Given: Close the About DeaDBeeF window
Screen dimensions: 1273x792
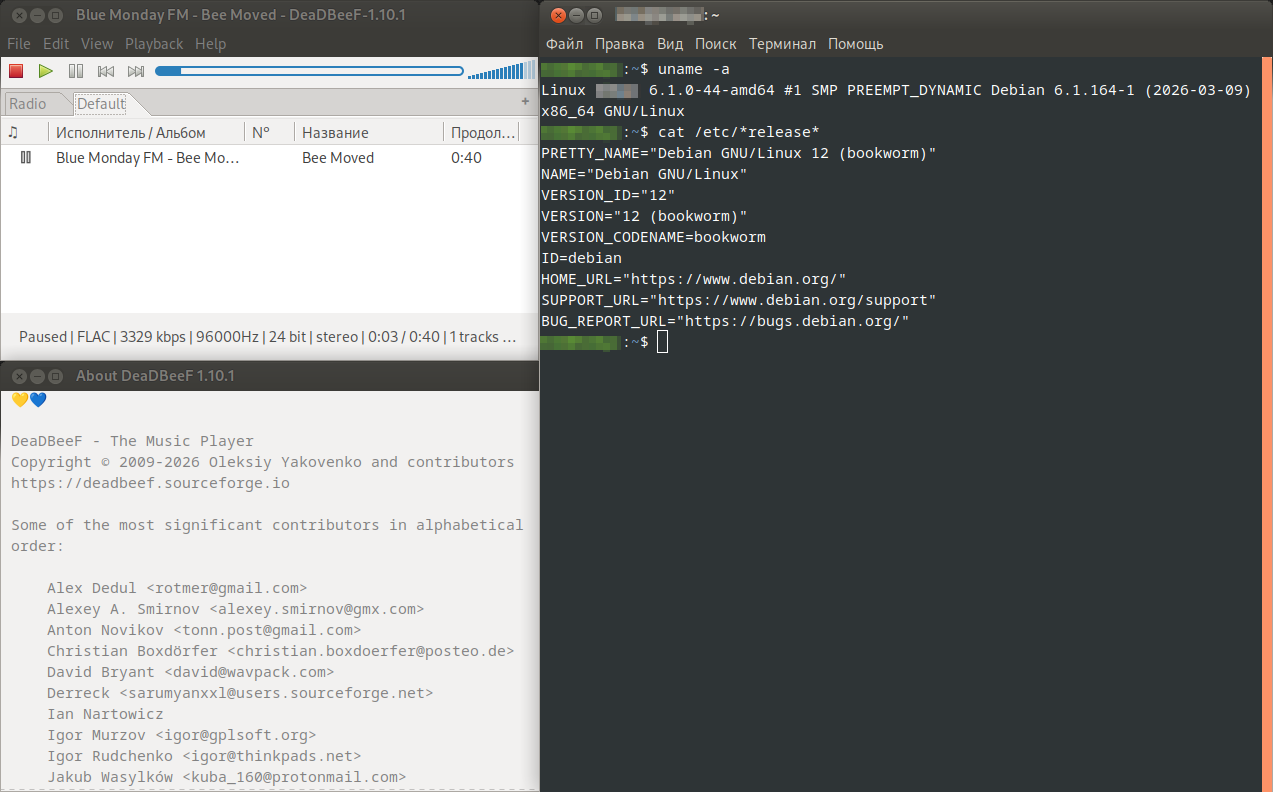Looking at the screenshot, I should pos(18,376).
